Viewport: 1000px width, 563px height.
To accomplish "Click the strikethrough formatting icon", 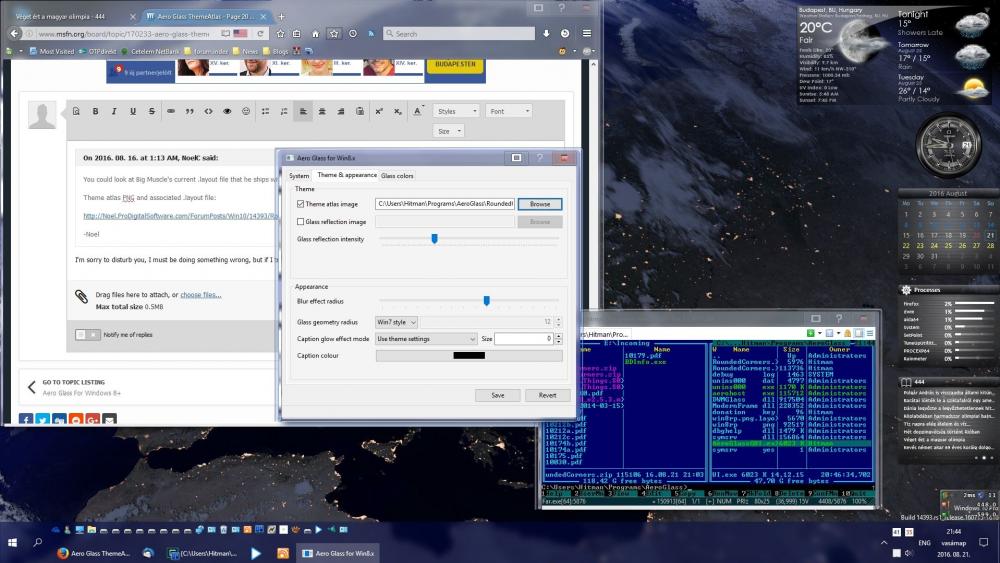I will click(151, 111).
